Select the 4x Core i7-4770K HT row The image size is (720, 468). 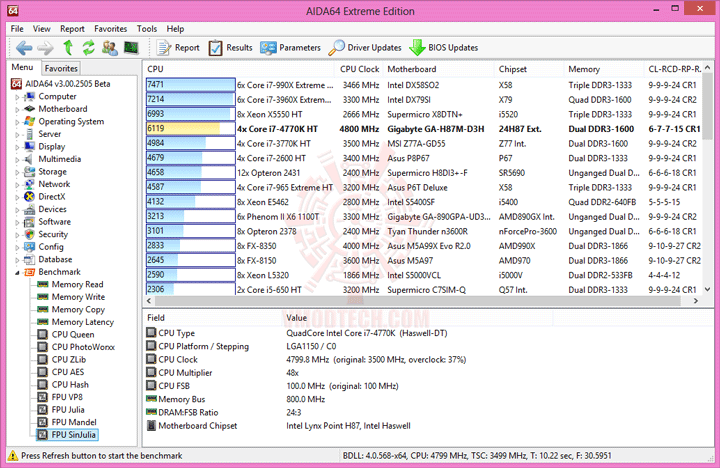(x=423, y=129)
